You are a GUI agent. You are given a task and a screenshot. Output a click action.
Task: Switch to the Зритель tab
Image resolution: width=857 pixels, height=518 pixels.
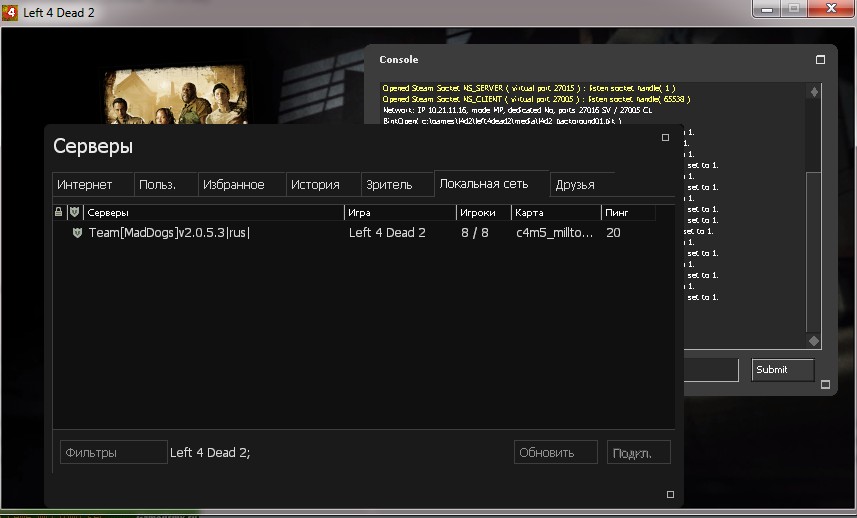click(x=397, y=185)
